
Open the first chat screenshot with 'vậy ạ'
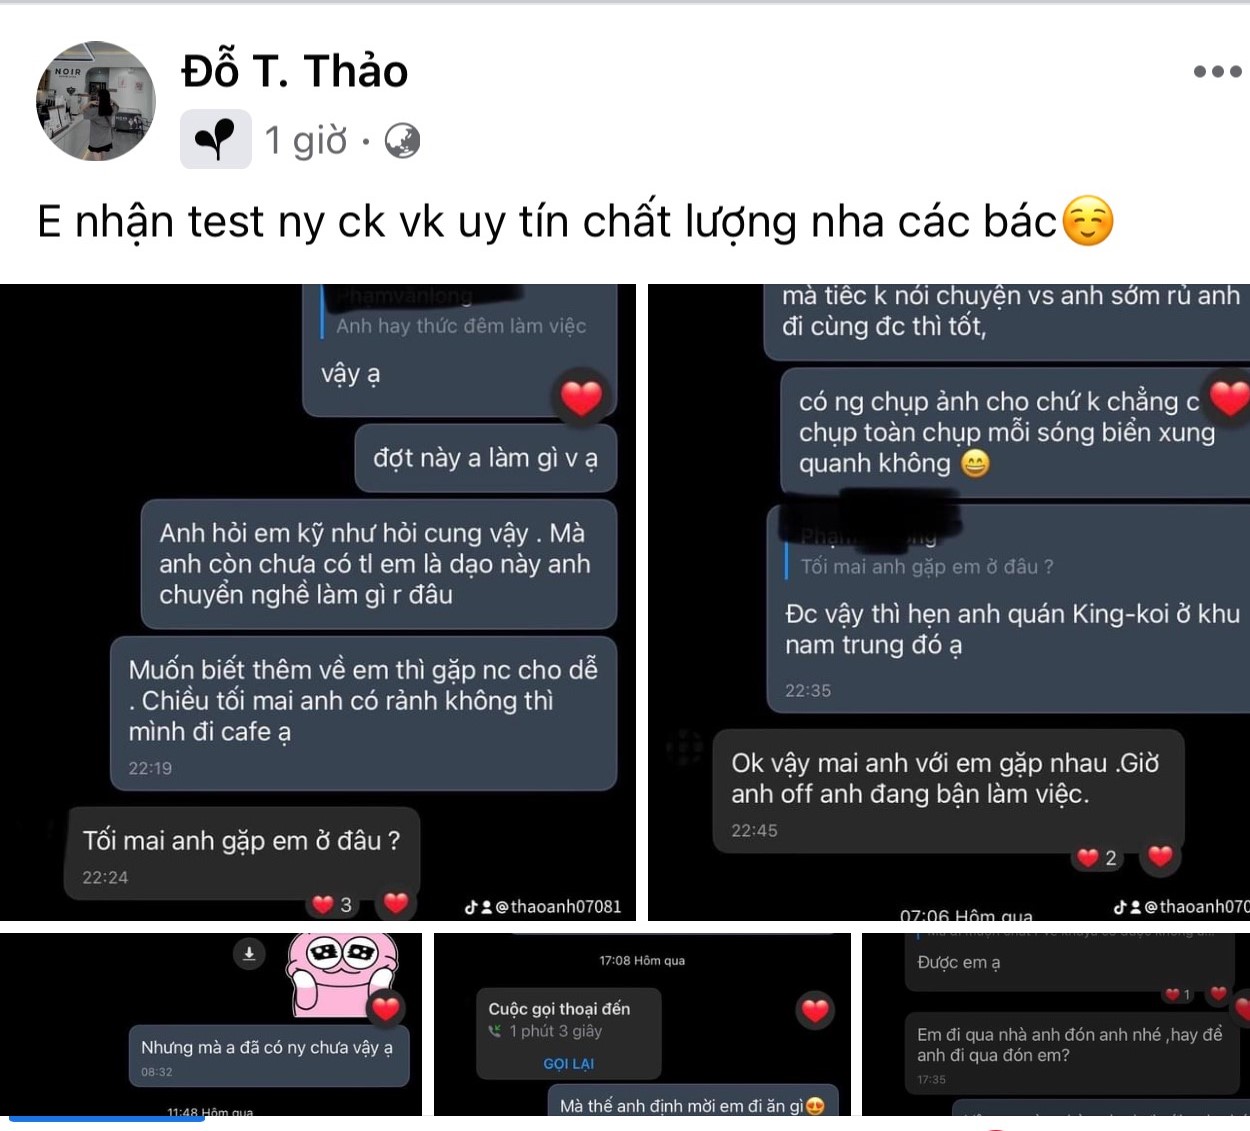coord(318,602)
